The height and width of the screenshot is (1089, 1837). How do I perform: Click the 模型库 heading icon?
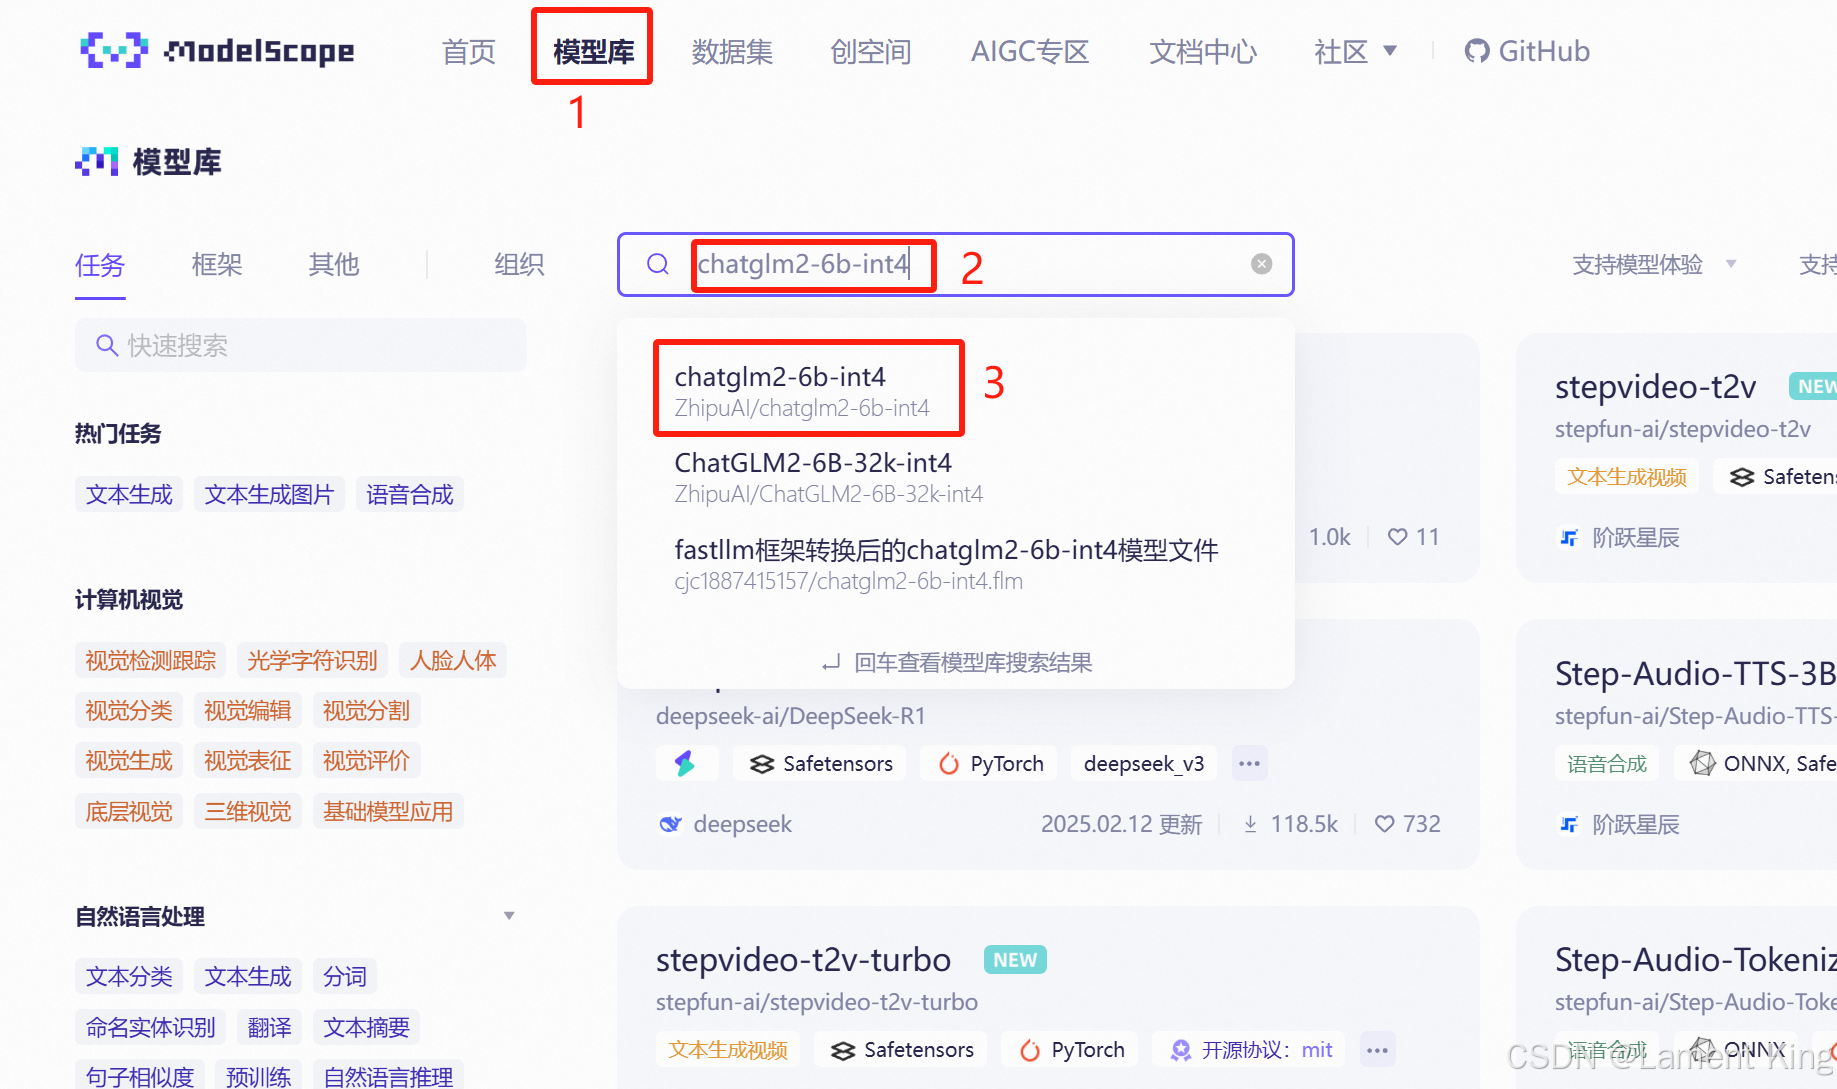pyautogui.click(x=97, y=161)
